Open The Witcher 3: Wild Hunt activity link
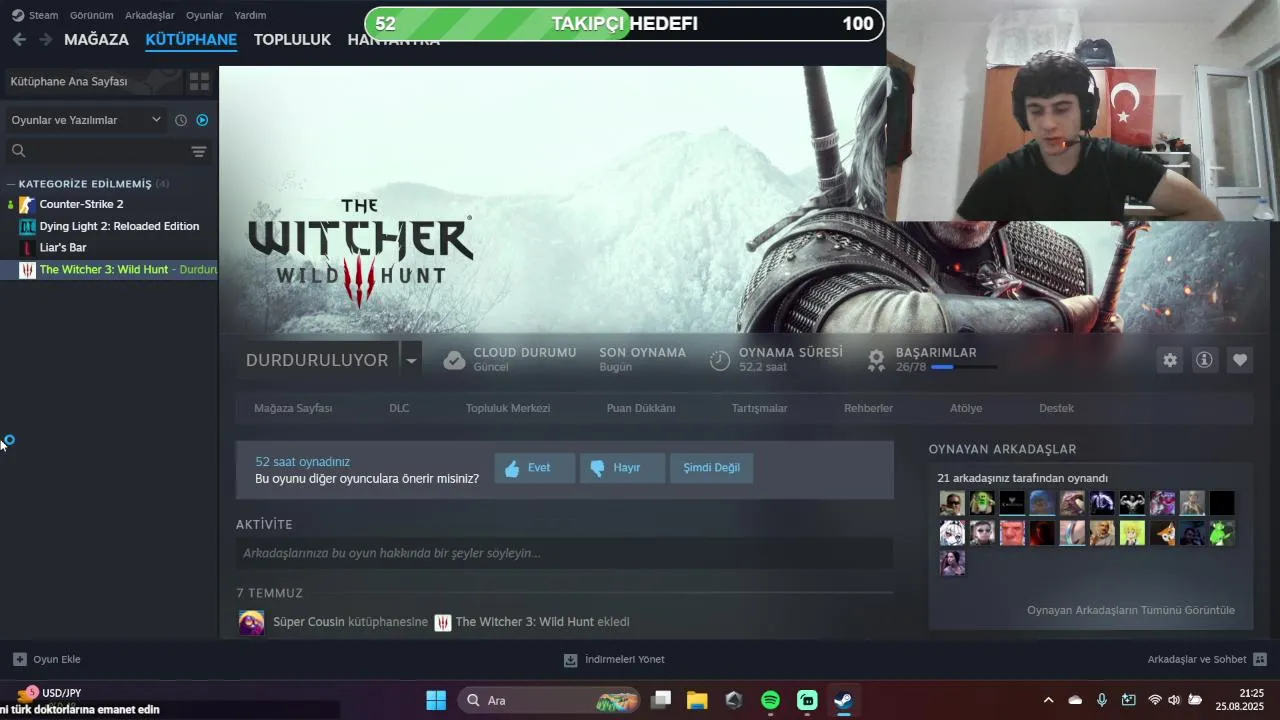The width and height of the screenshot is (1280, 720). click(x=524, y=622)
